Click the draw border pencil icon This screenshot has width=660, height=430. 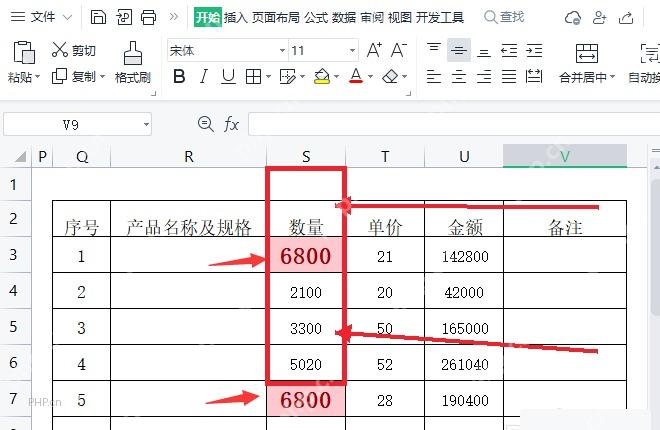(x=288, y=77)
